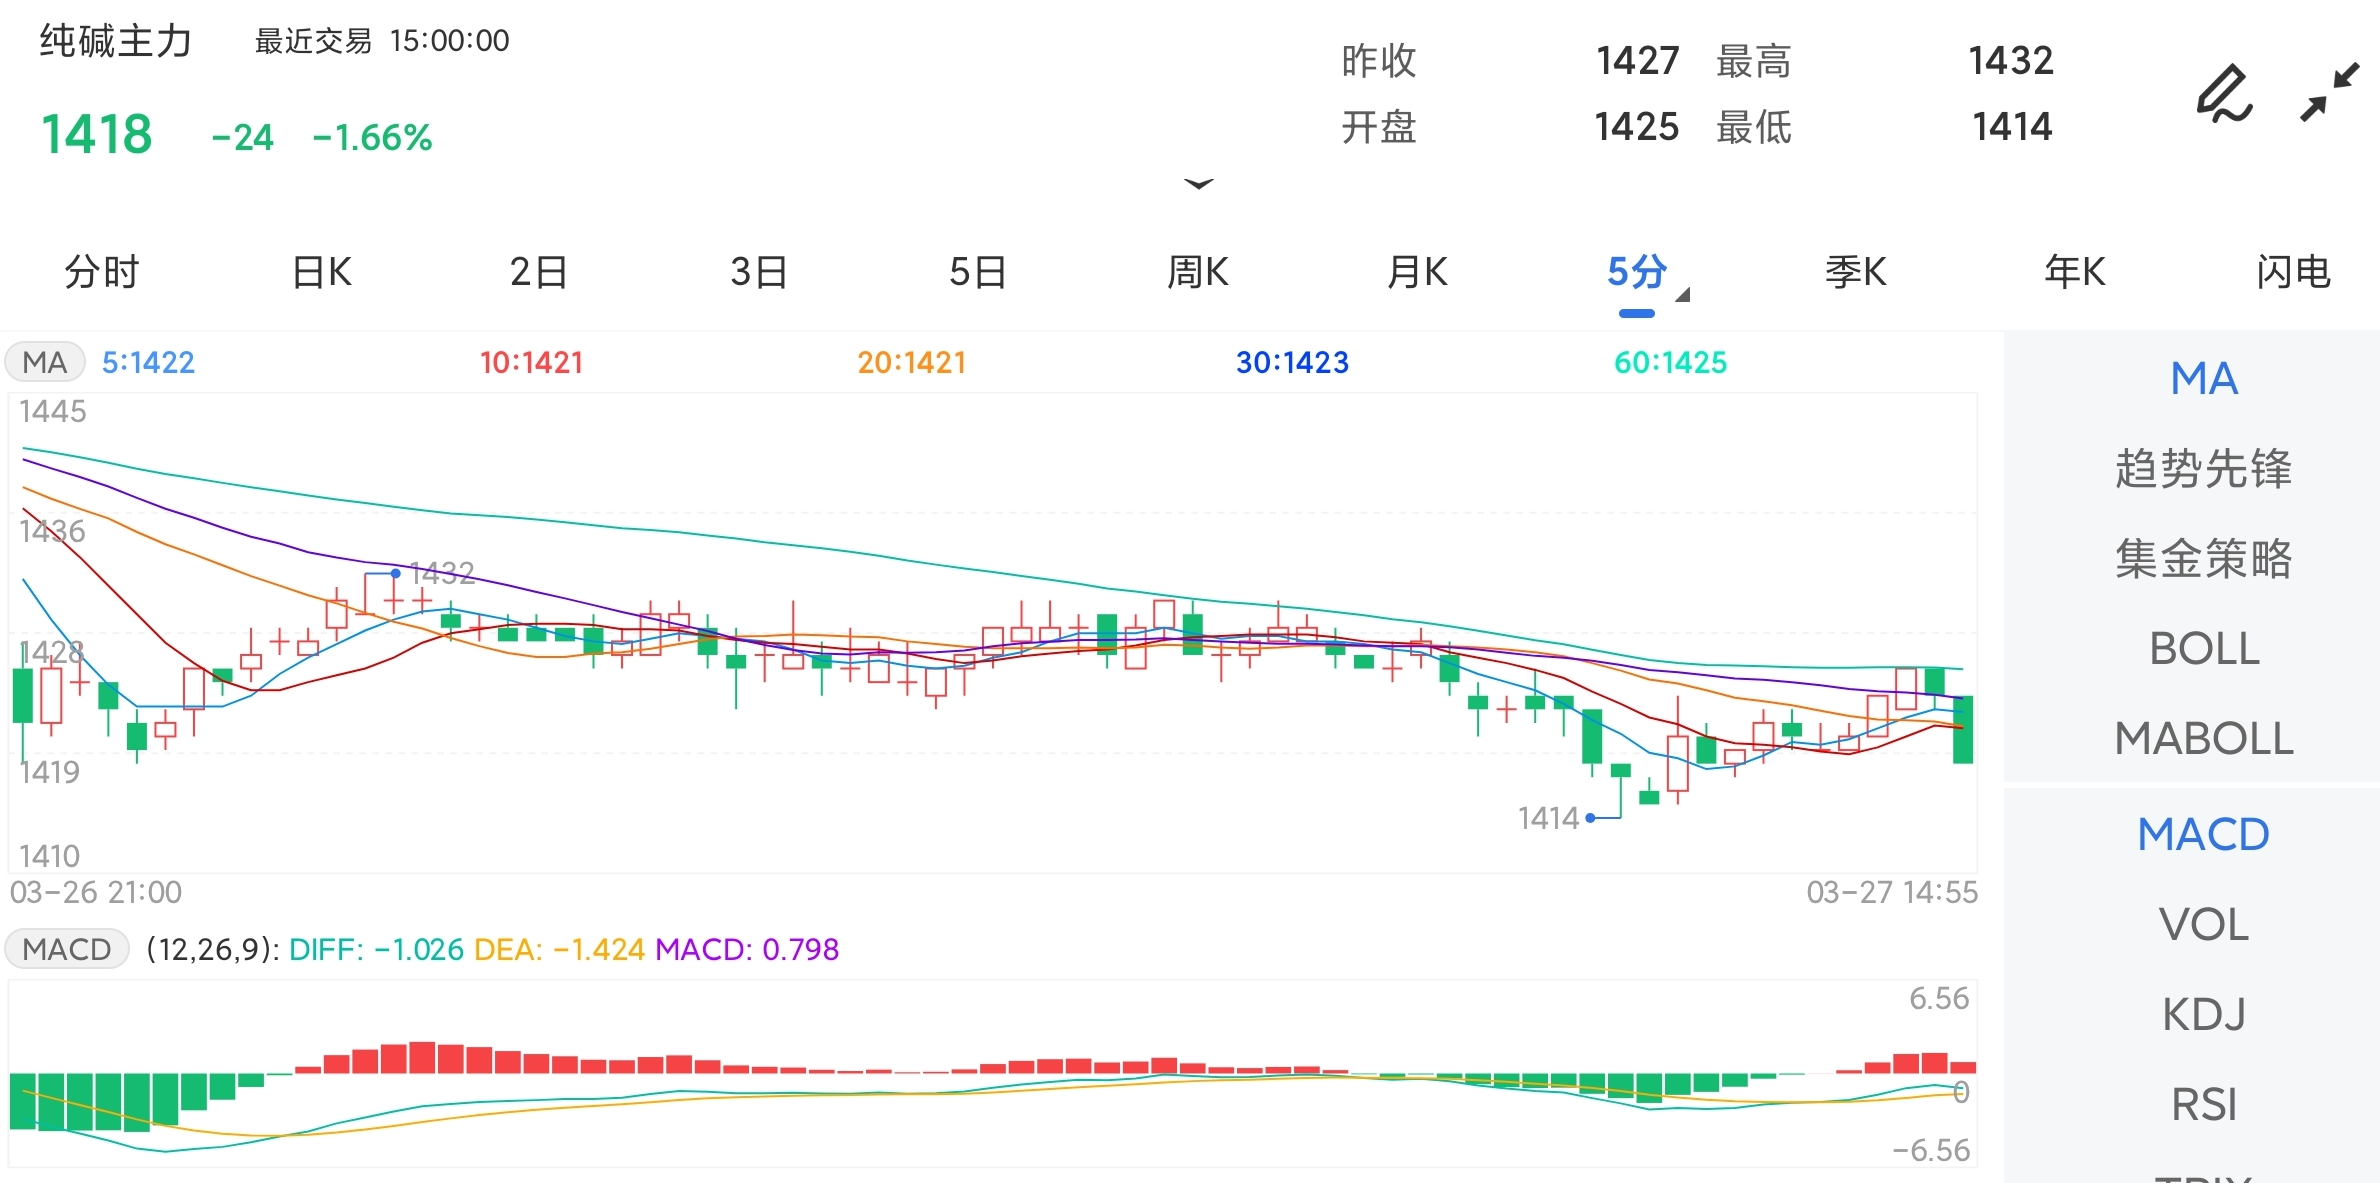
Task: Click the DIFF: -1.026 readout
Action: (376, 949)
